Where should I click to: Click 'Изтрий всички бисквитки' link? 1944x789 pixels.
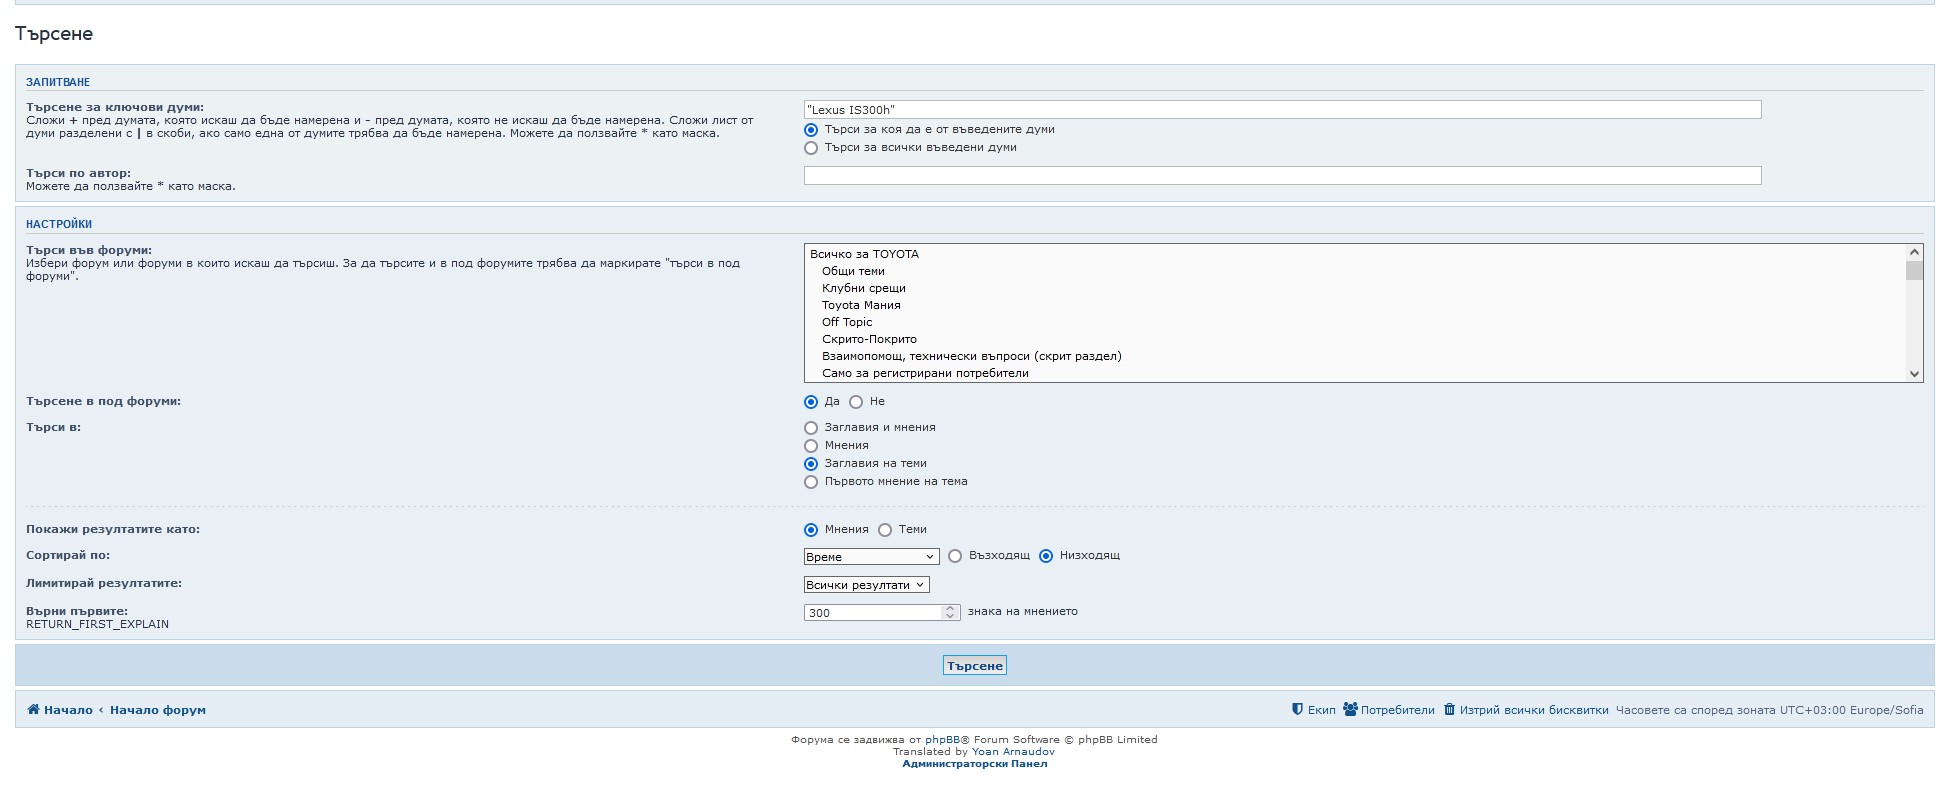pyautogui.click(x=1533, y=710)
